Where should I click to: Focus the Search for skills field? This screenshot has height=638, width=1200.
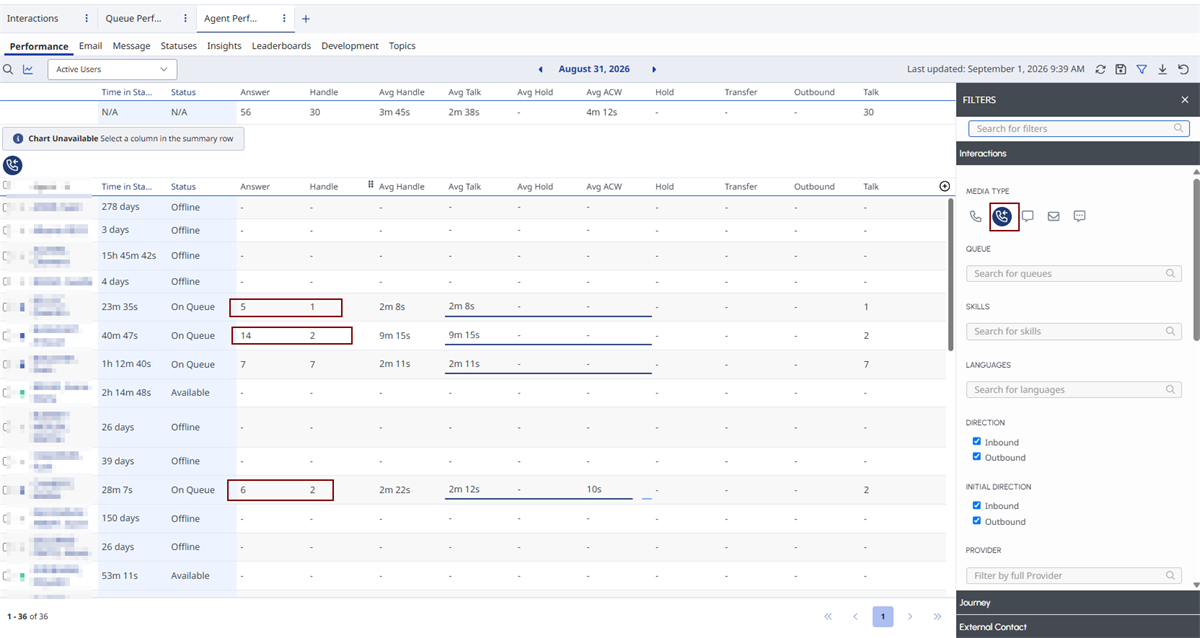pyautogui.click(x=1074, y=331)
